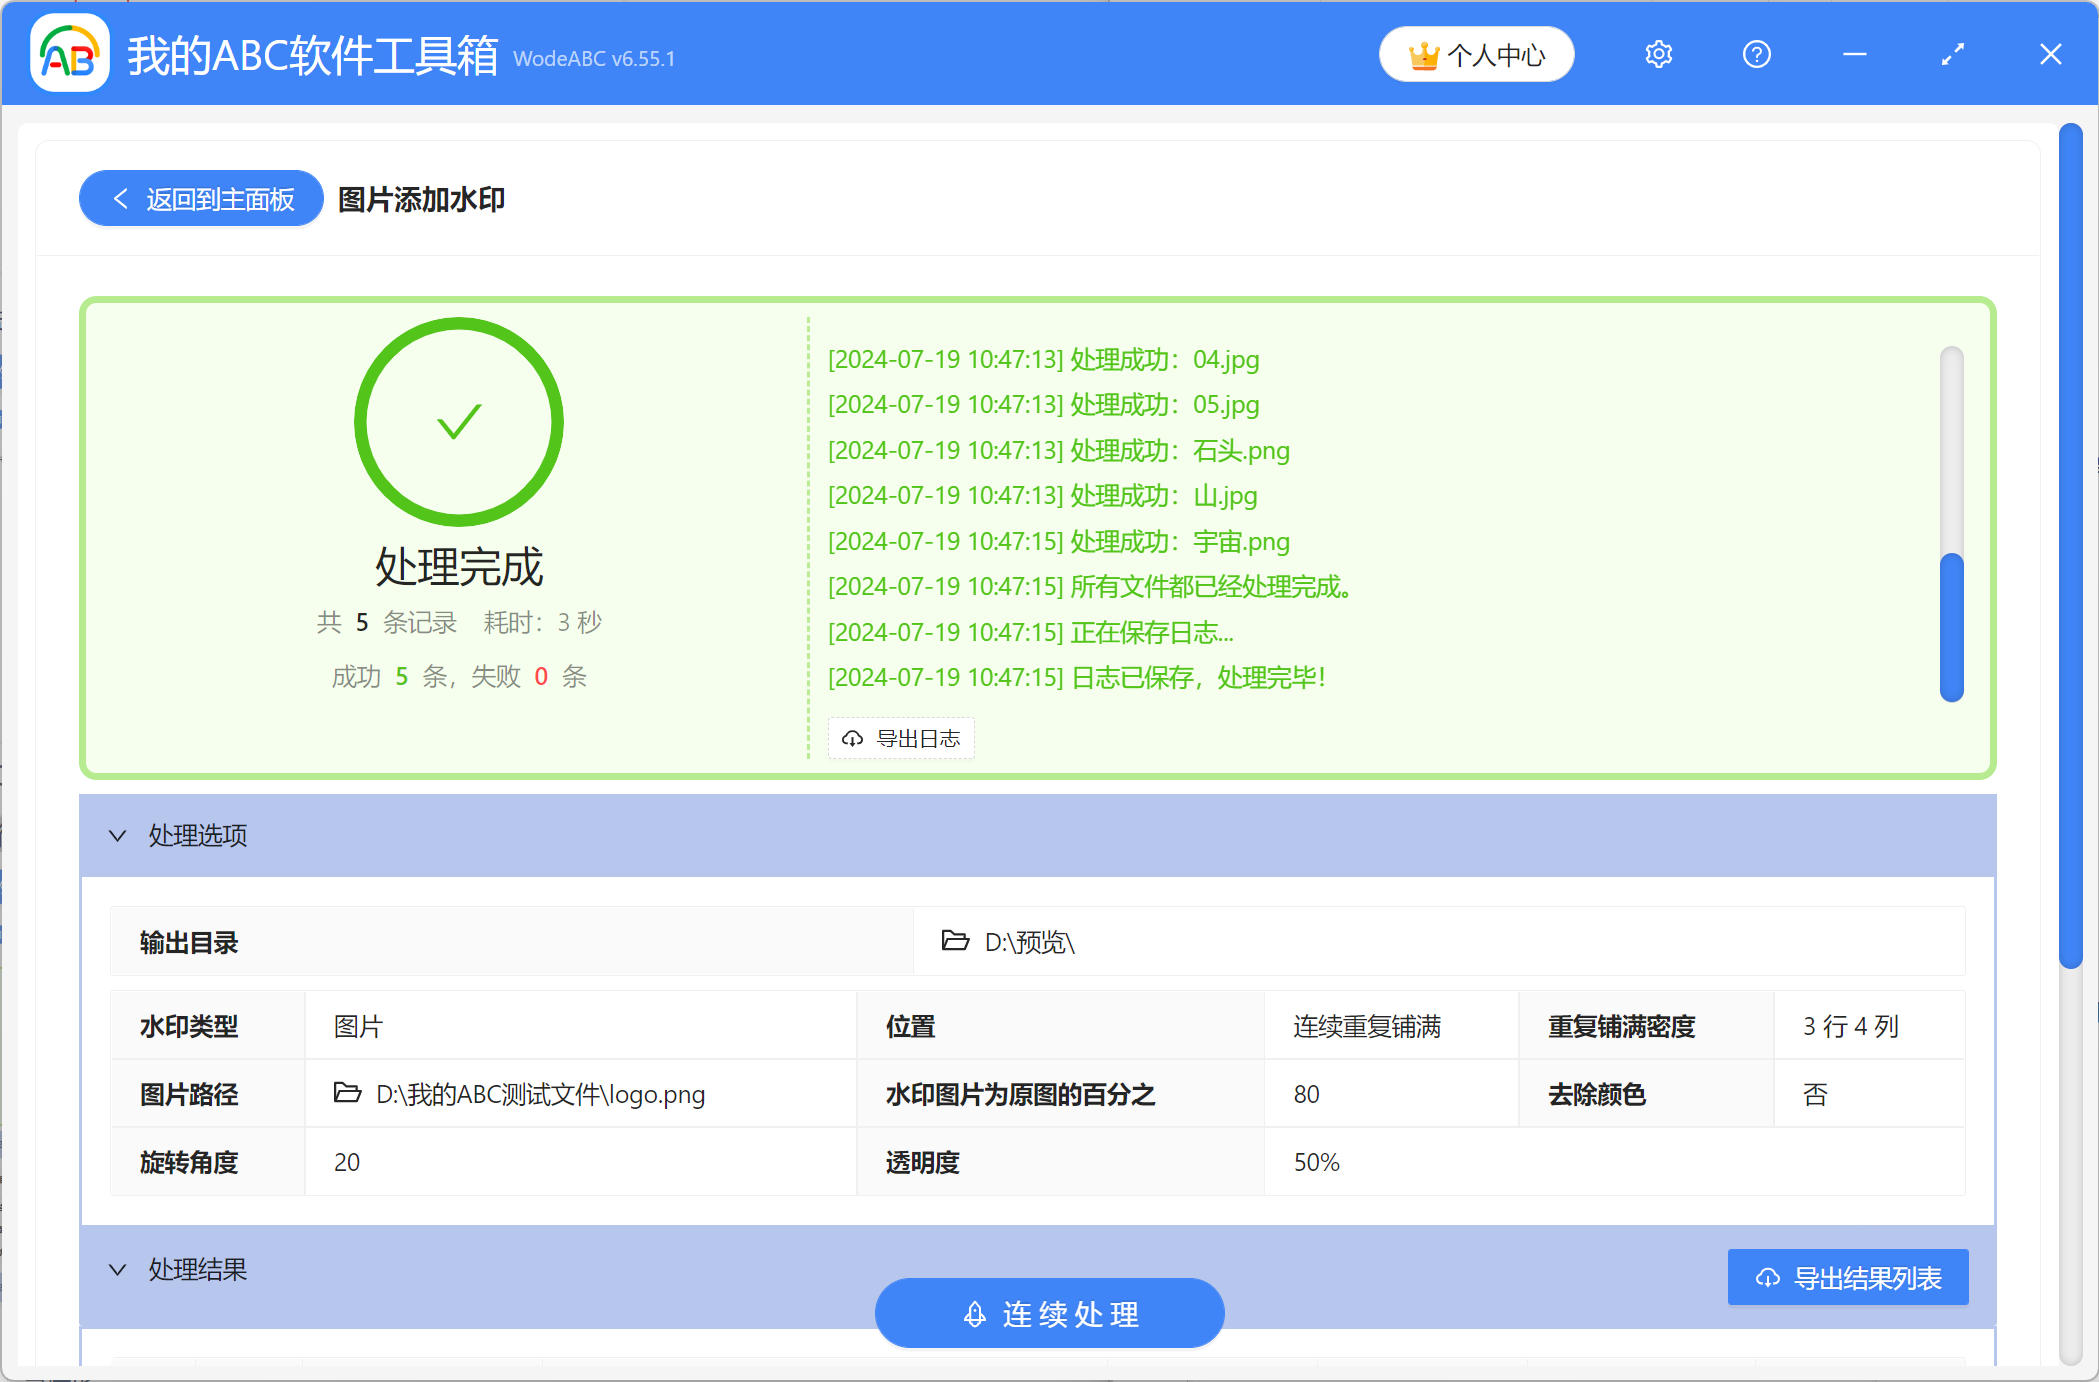Click the green checkmark completion circle
This screenshot has height=1382, width=2099.
click(459, 422)
